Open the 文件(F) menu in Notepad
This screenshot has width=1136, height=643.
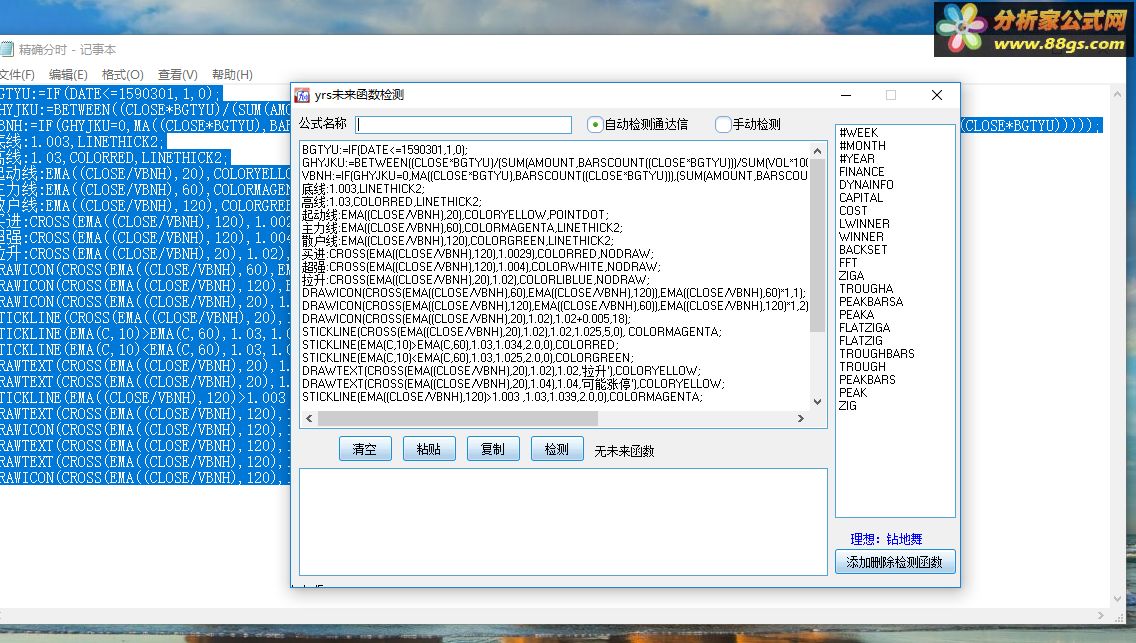[17, 75]
